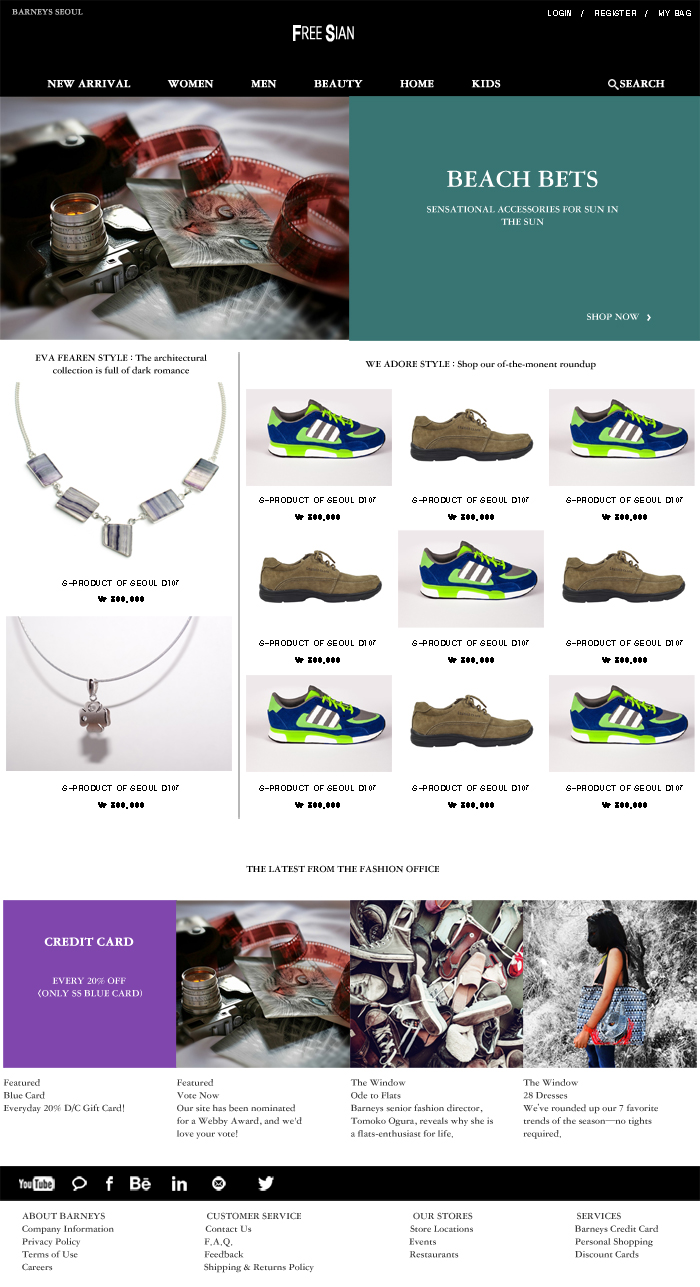Click the Free Sian logo

tap(323, 33)
